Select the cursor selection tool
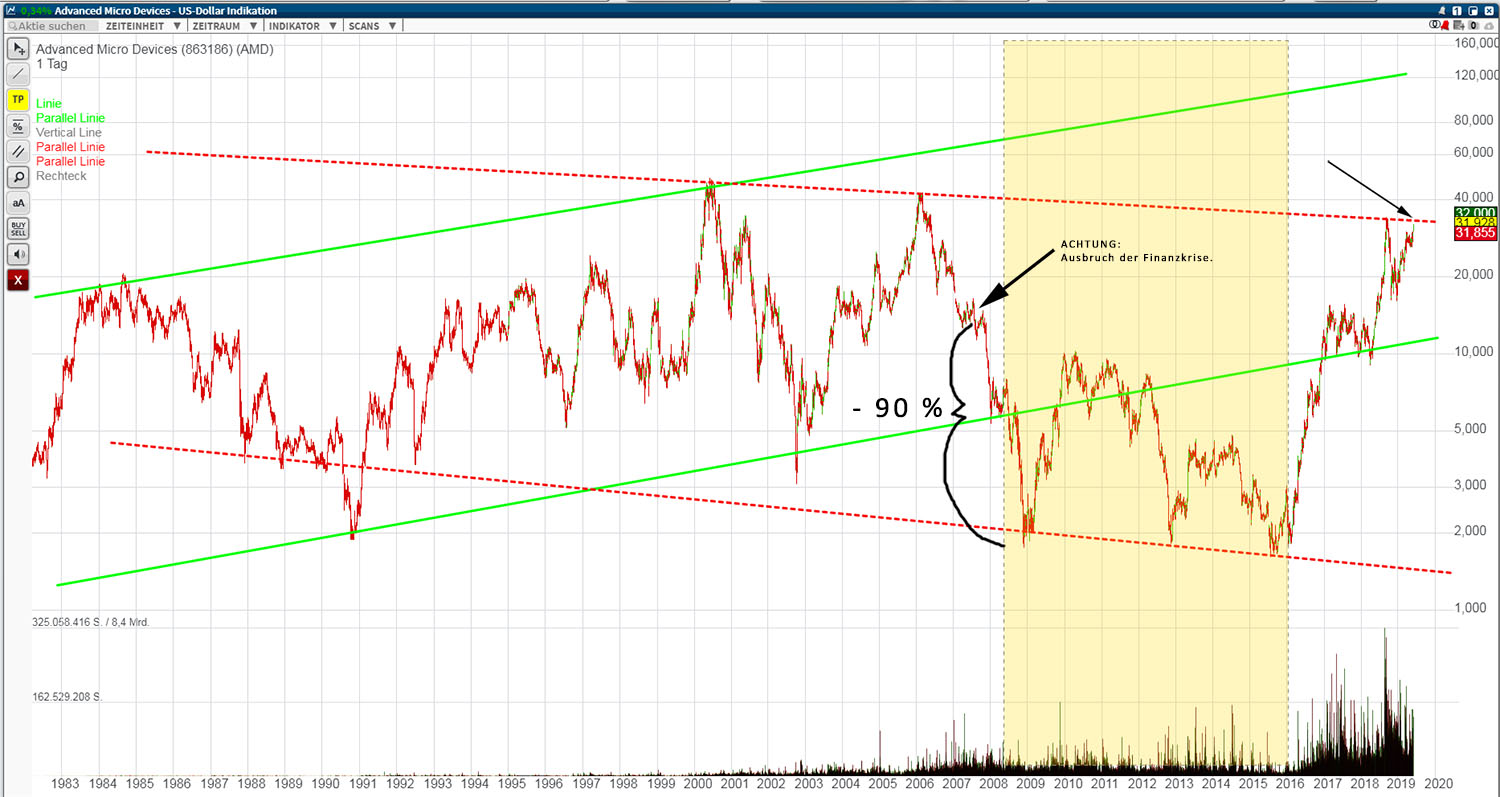 (17, 48)
